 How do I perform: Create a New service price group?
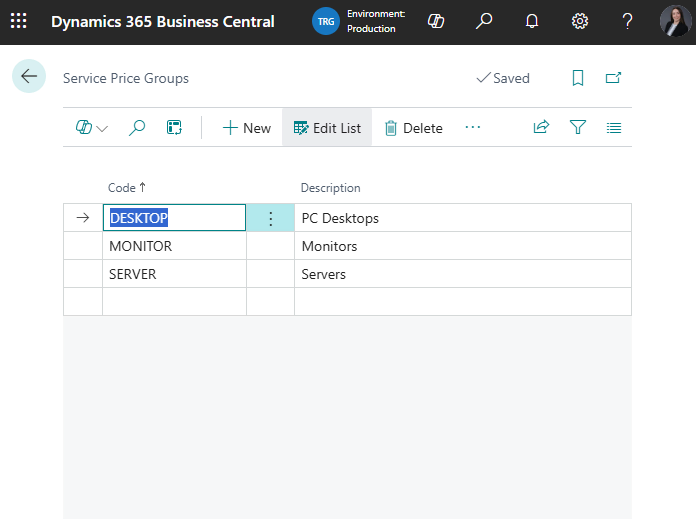click(247, 128)
